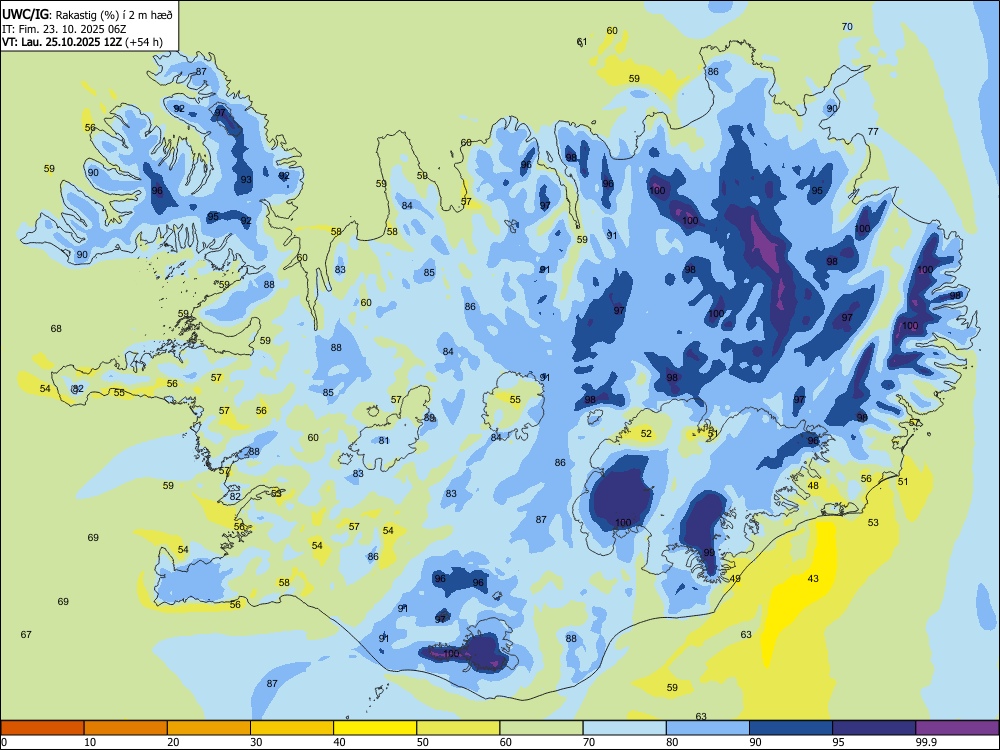Click the humidity value '68' on the map
Screen dimensions: 1000x750
click(x=56, y=328)
